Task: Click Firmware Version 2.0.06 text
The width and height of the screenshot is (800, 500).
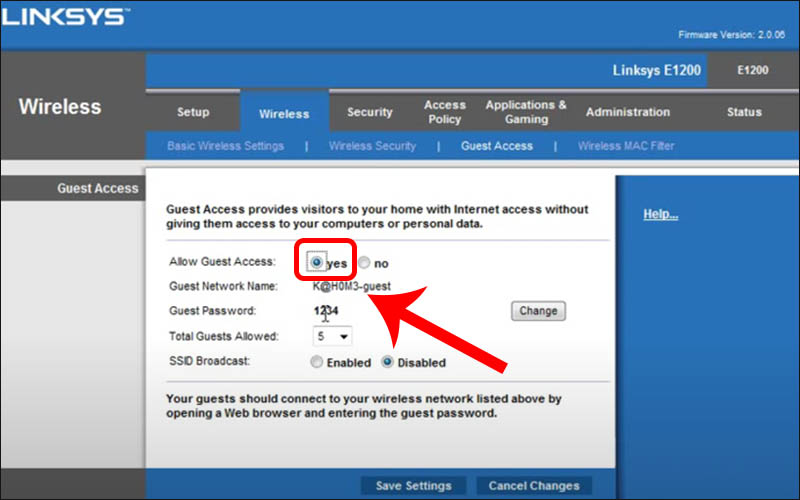Action: click(x=731, y=35)
